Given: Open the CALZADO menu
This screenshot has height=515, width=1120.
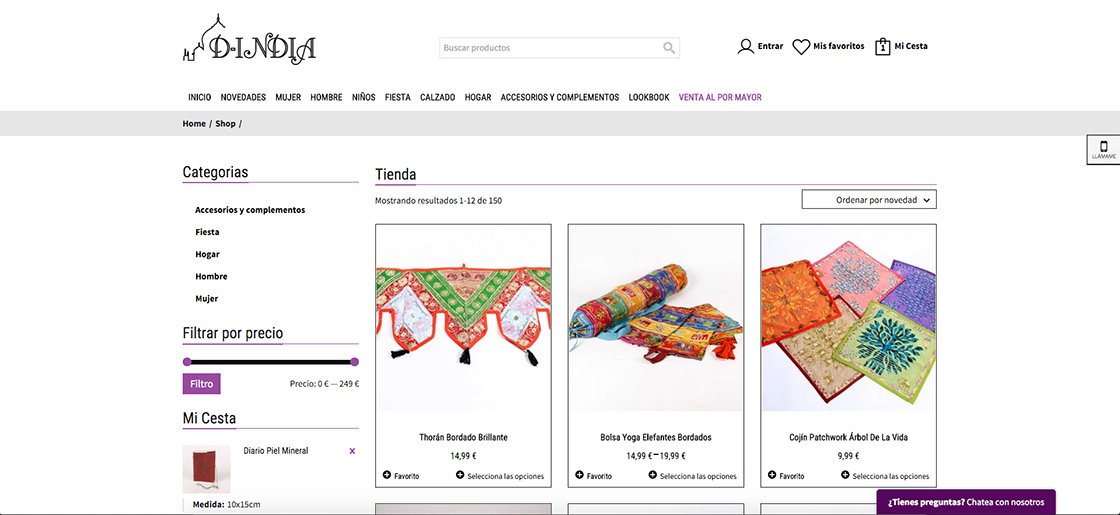Looking at the screenshot, I should 437,97.
